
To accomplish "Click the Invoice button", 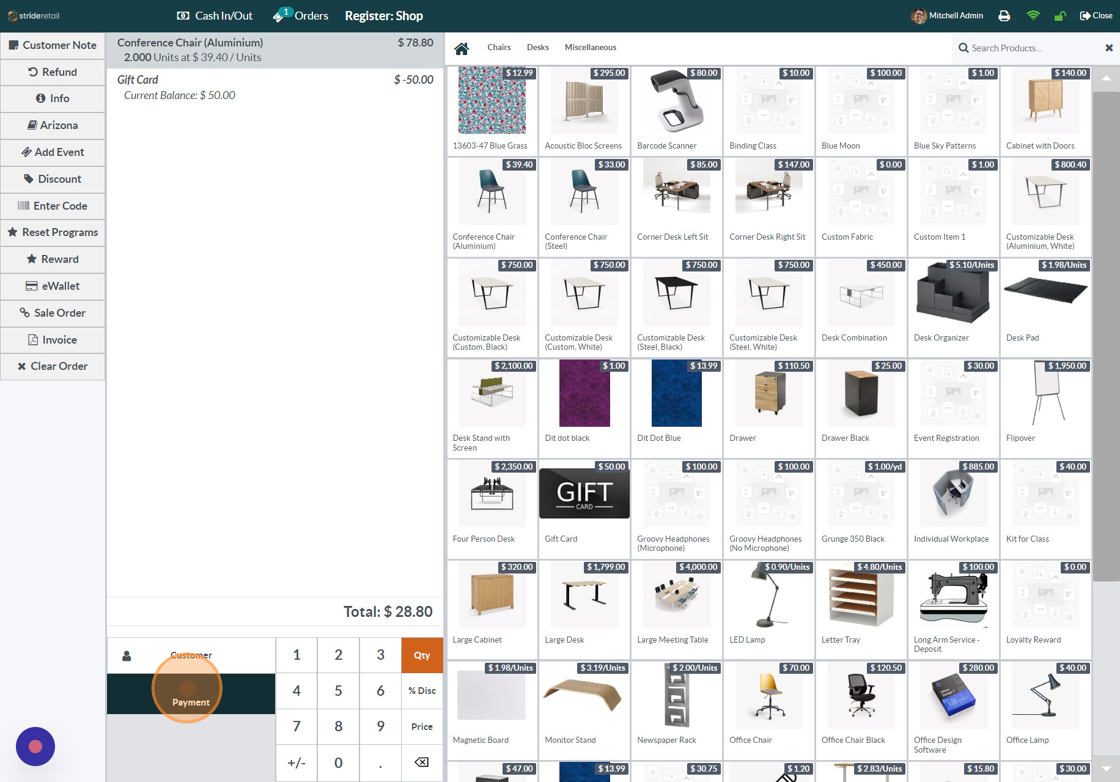I will (x=52, y=340).
